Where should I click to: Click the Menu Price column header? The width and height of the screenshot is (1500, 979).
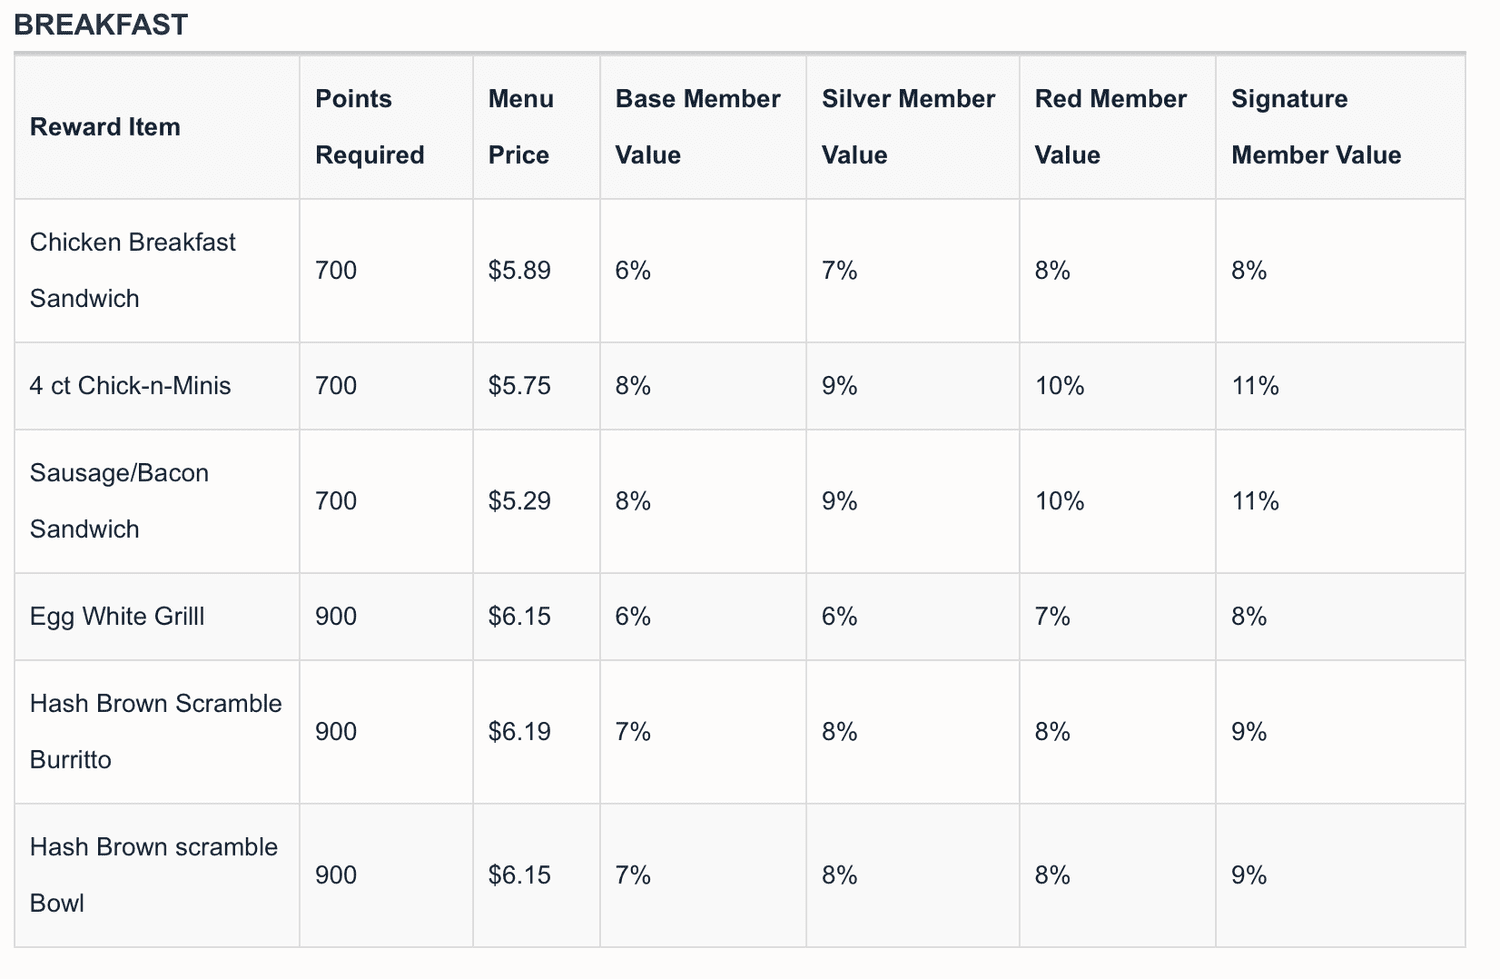(521, 127)
